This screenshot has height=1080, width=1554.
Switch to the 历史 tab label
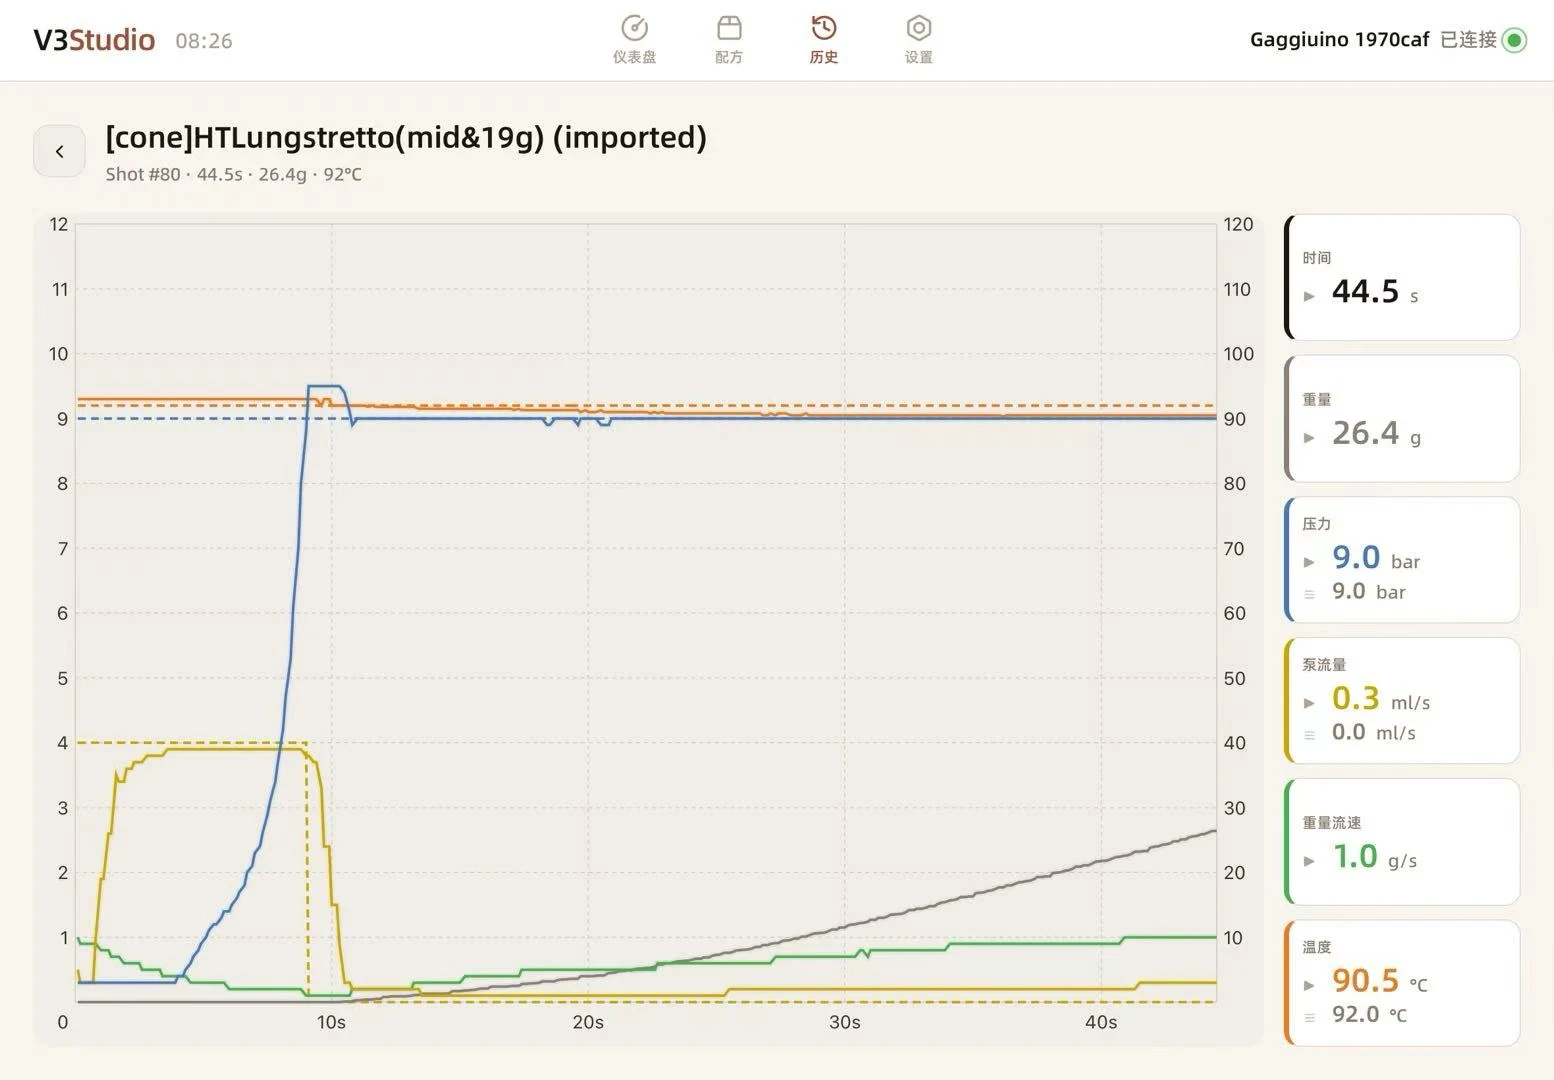coord(824,58)
